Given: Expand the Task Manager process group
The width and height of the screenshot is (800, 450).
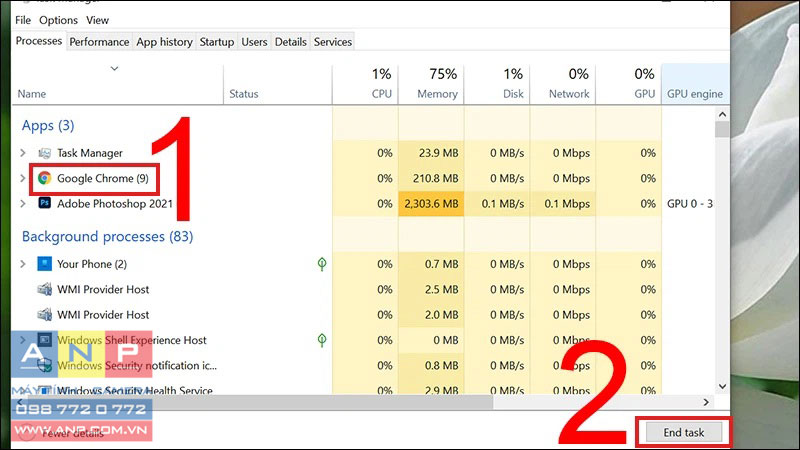Looking at the screenshot, I should (x=22, y=153).
